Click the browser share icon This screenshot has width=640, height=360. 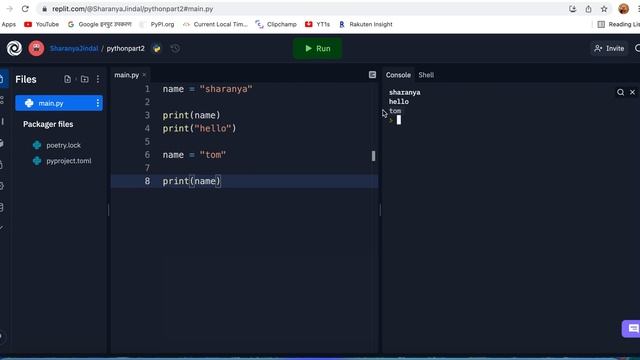click(588, 9)
